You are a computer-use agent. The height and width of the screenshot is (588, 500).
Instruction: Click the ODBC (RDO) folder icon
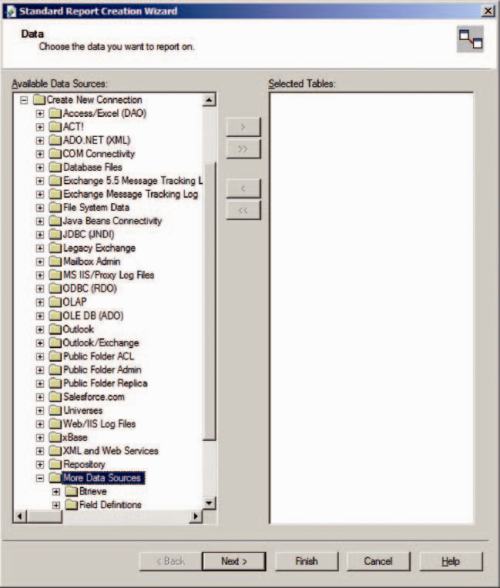56,288
